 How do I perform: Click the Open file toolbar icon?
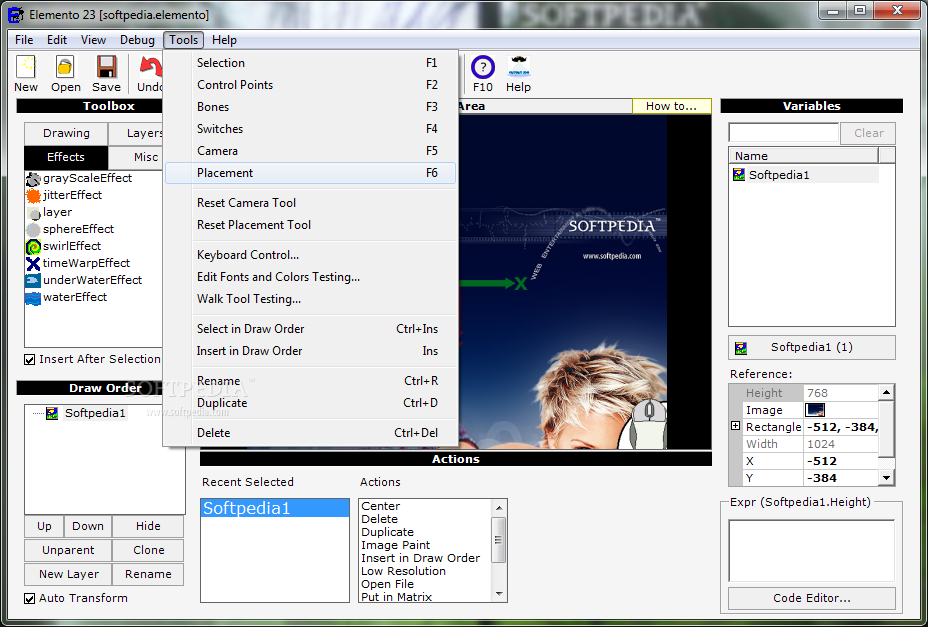coord(65,67)
